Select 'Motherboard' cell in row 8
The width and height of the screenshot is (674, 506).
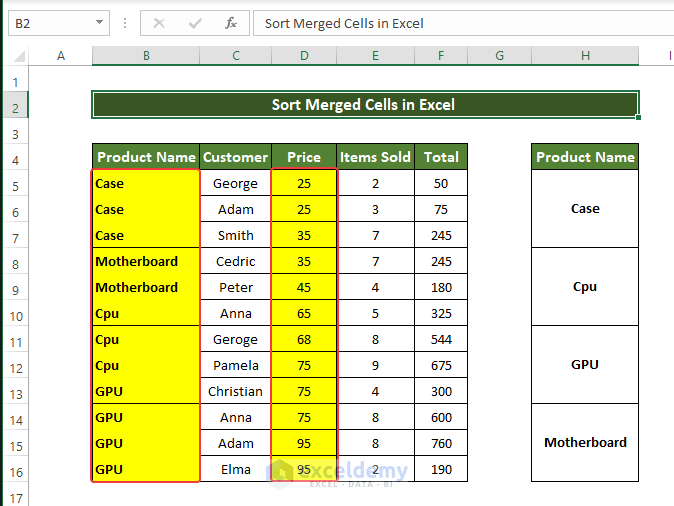[x=146, y=261]
